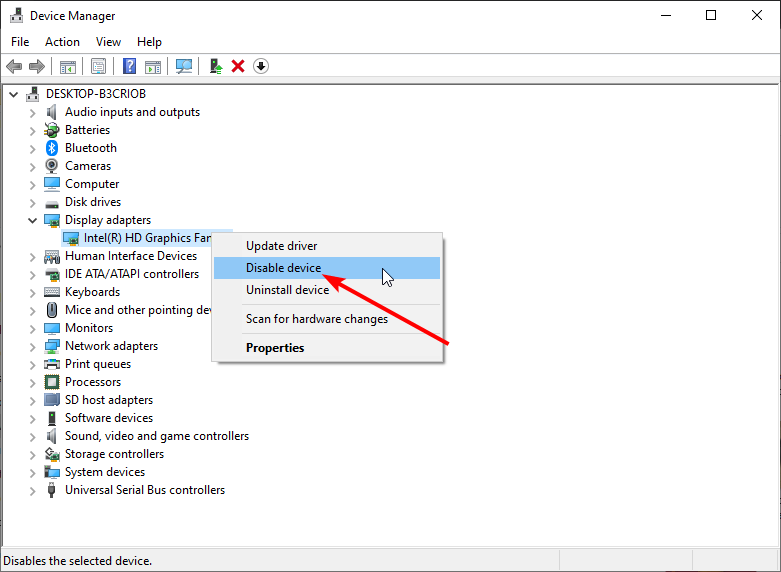Image resolution: width=781 pixels, height=572 pixels.
Task: Expand the Software devices category
Action: [x=33, y=419]
